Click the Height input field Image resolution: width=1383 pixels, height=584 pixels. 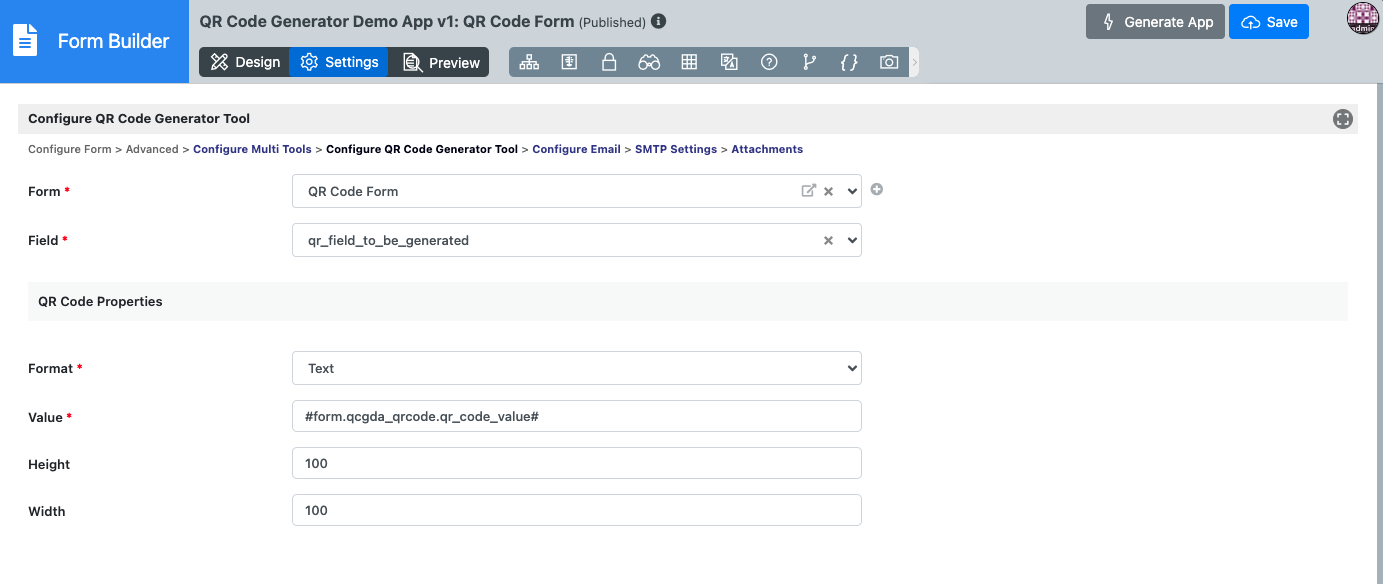coord(576,463)
